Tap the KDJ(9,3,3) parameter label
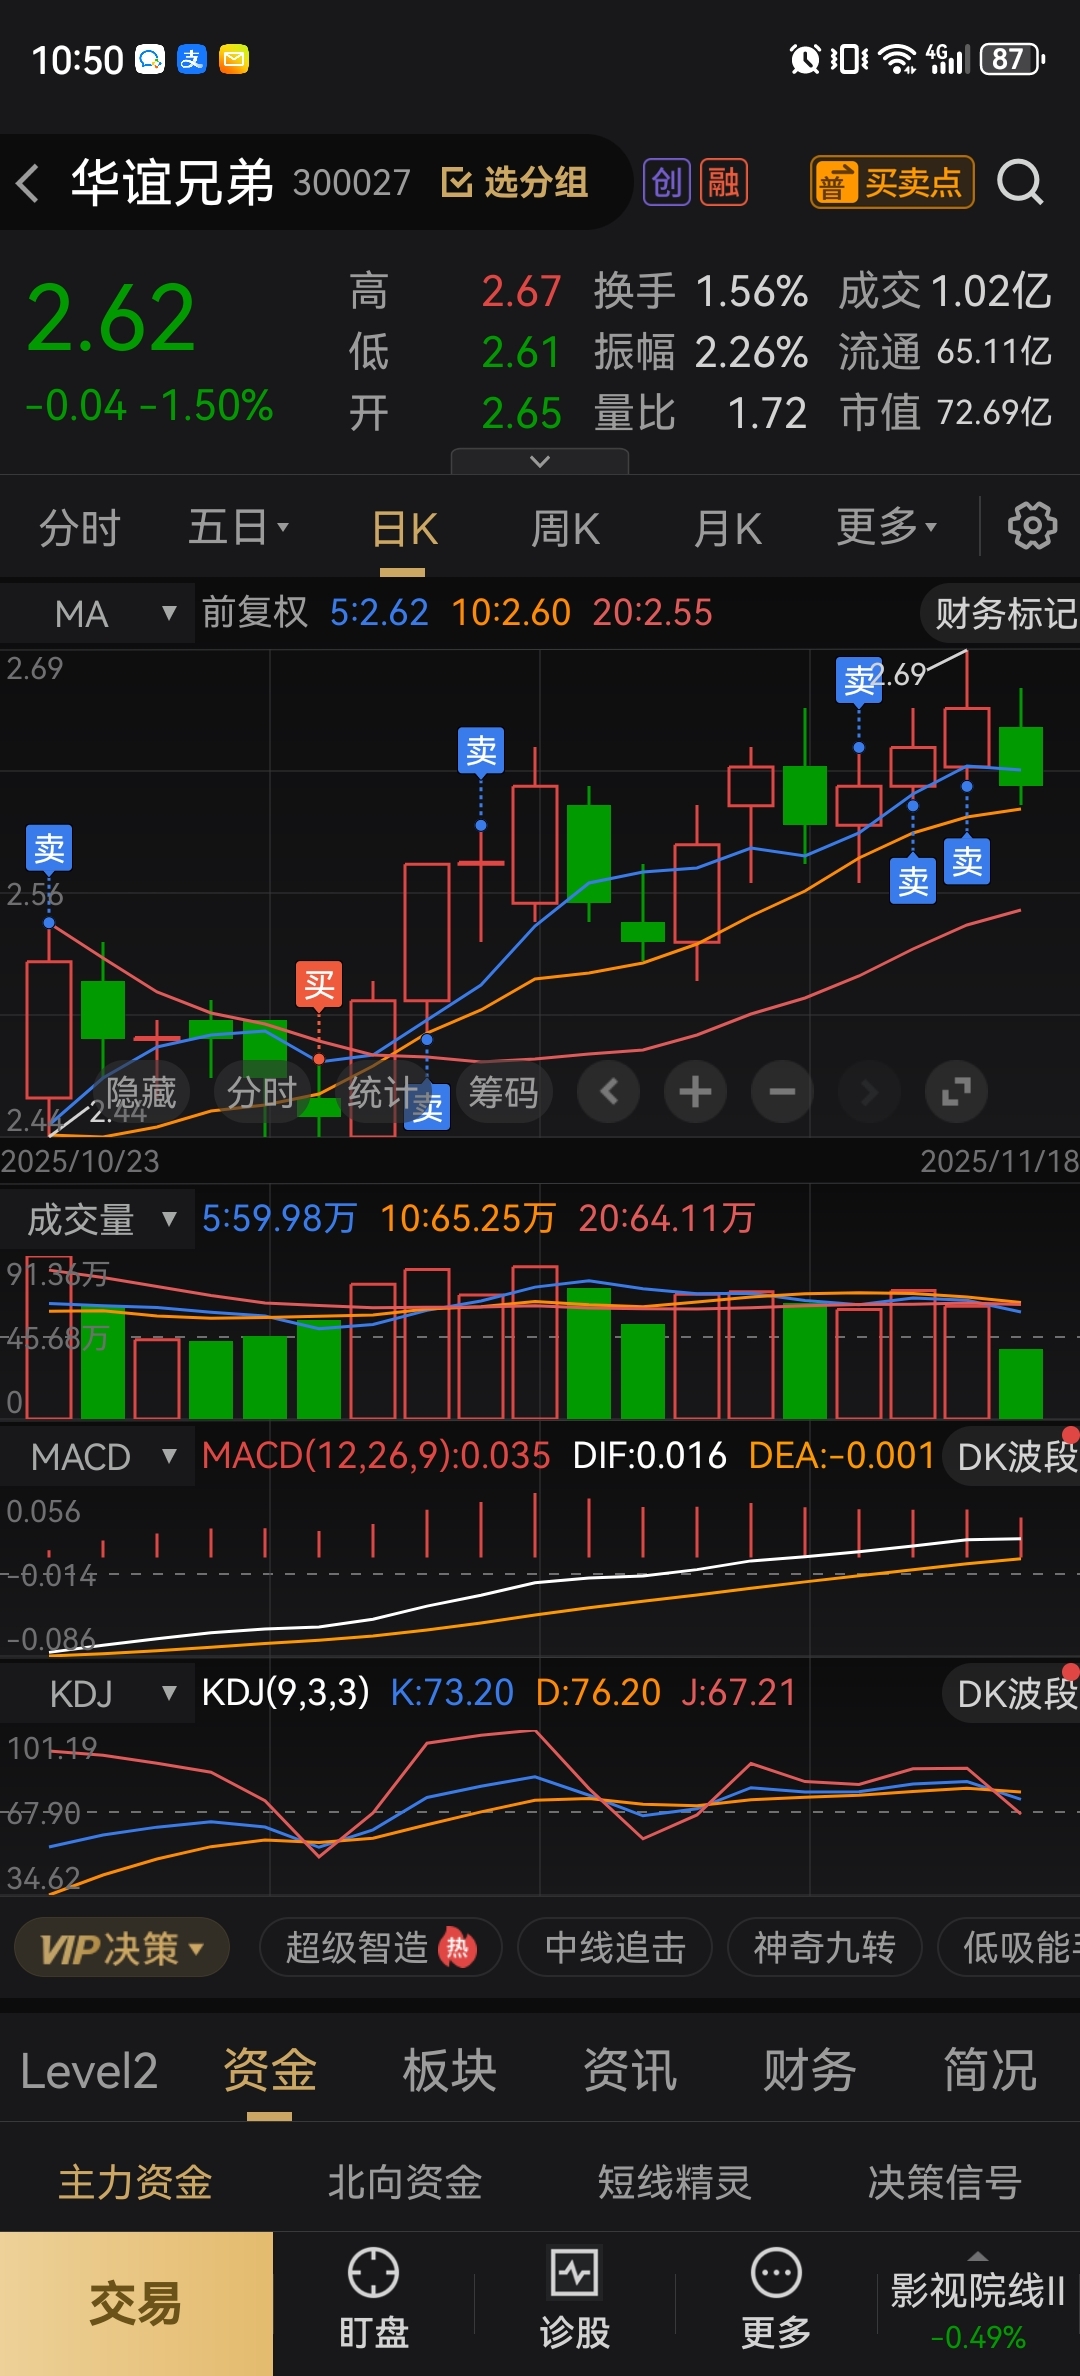This screenshot has height=2376, width=1080. pyautogui.click(x=286, y=1692)
